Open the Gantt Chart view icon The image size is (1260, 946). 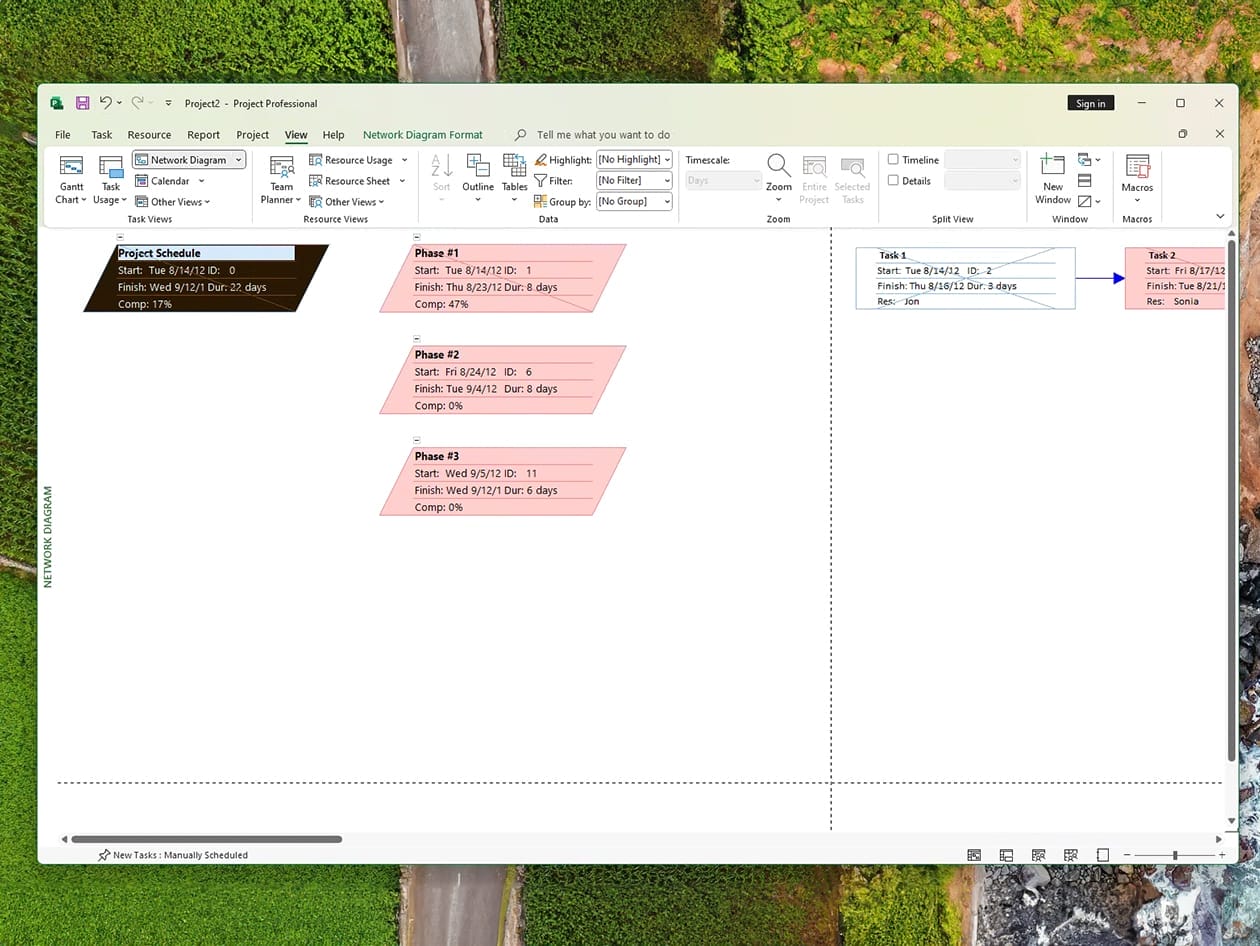pos(71,167)
